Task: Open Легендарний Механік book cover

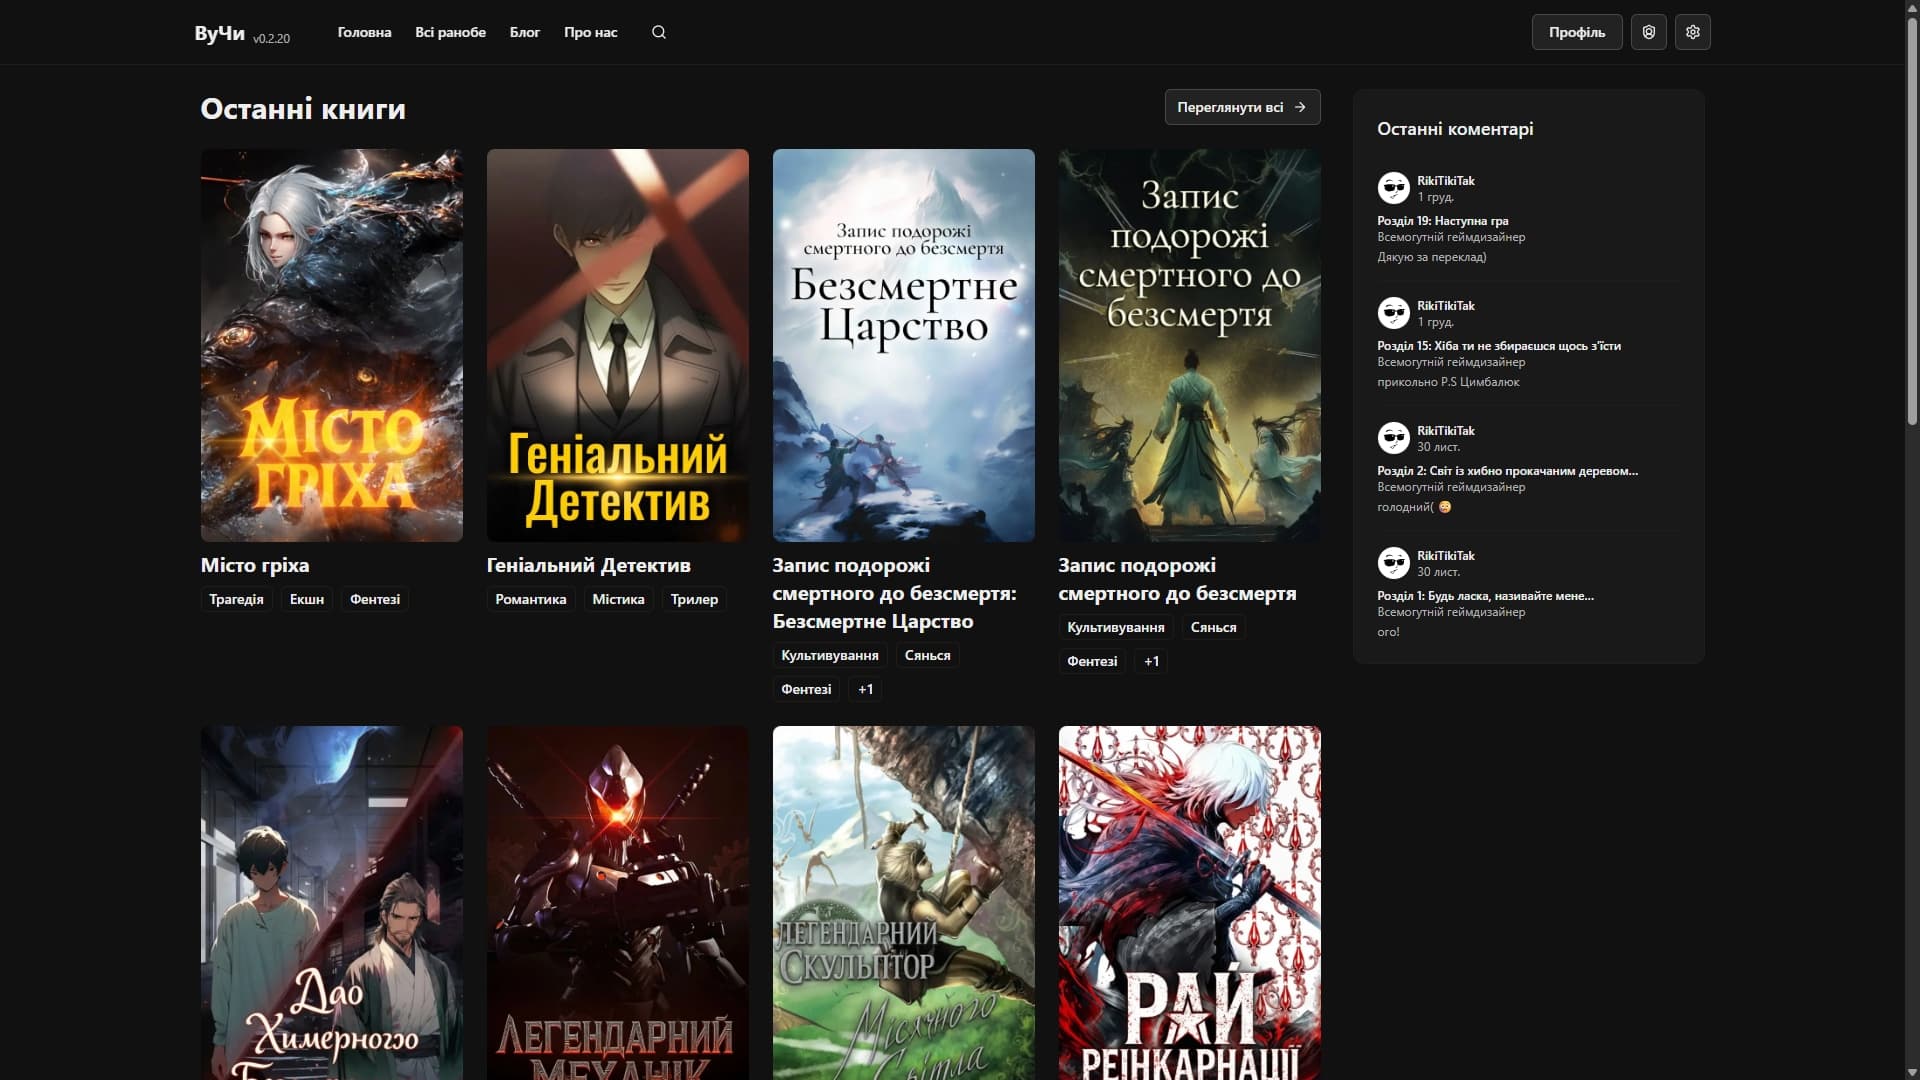Action: [618, 903]
